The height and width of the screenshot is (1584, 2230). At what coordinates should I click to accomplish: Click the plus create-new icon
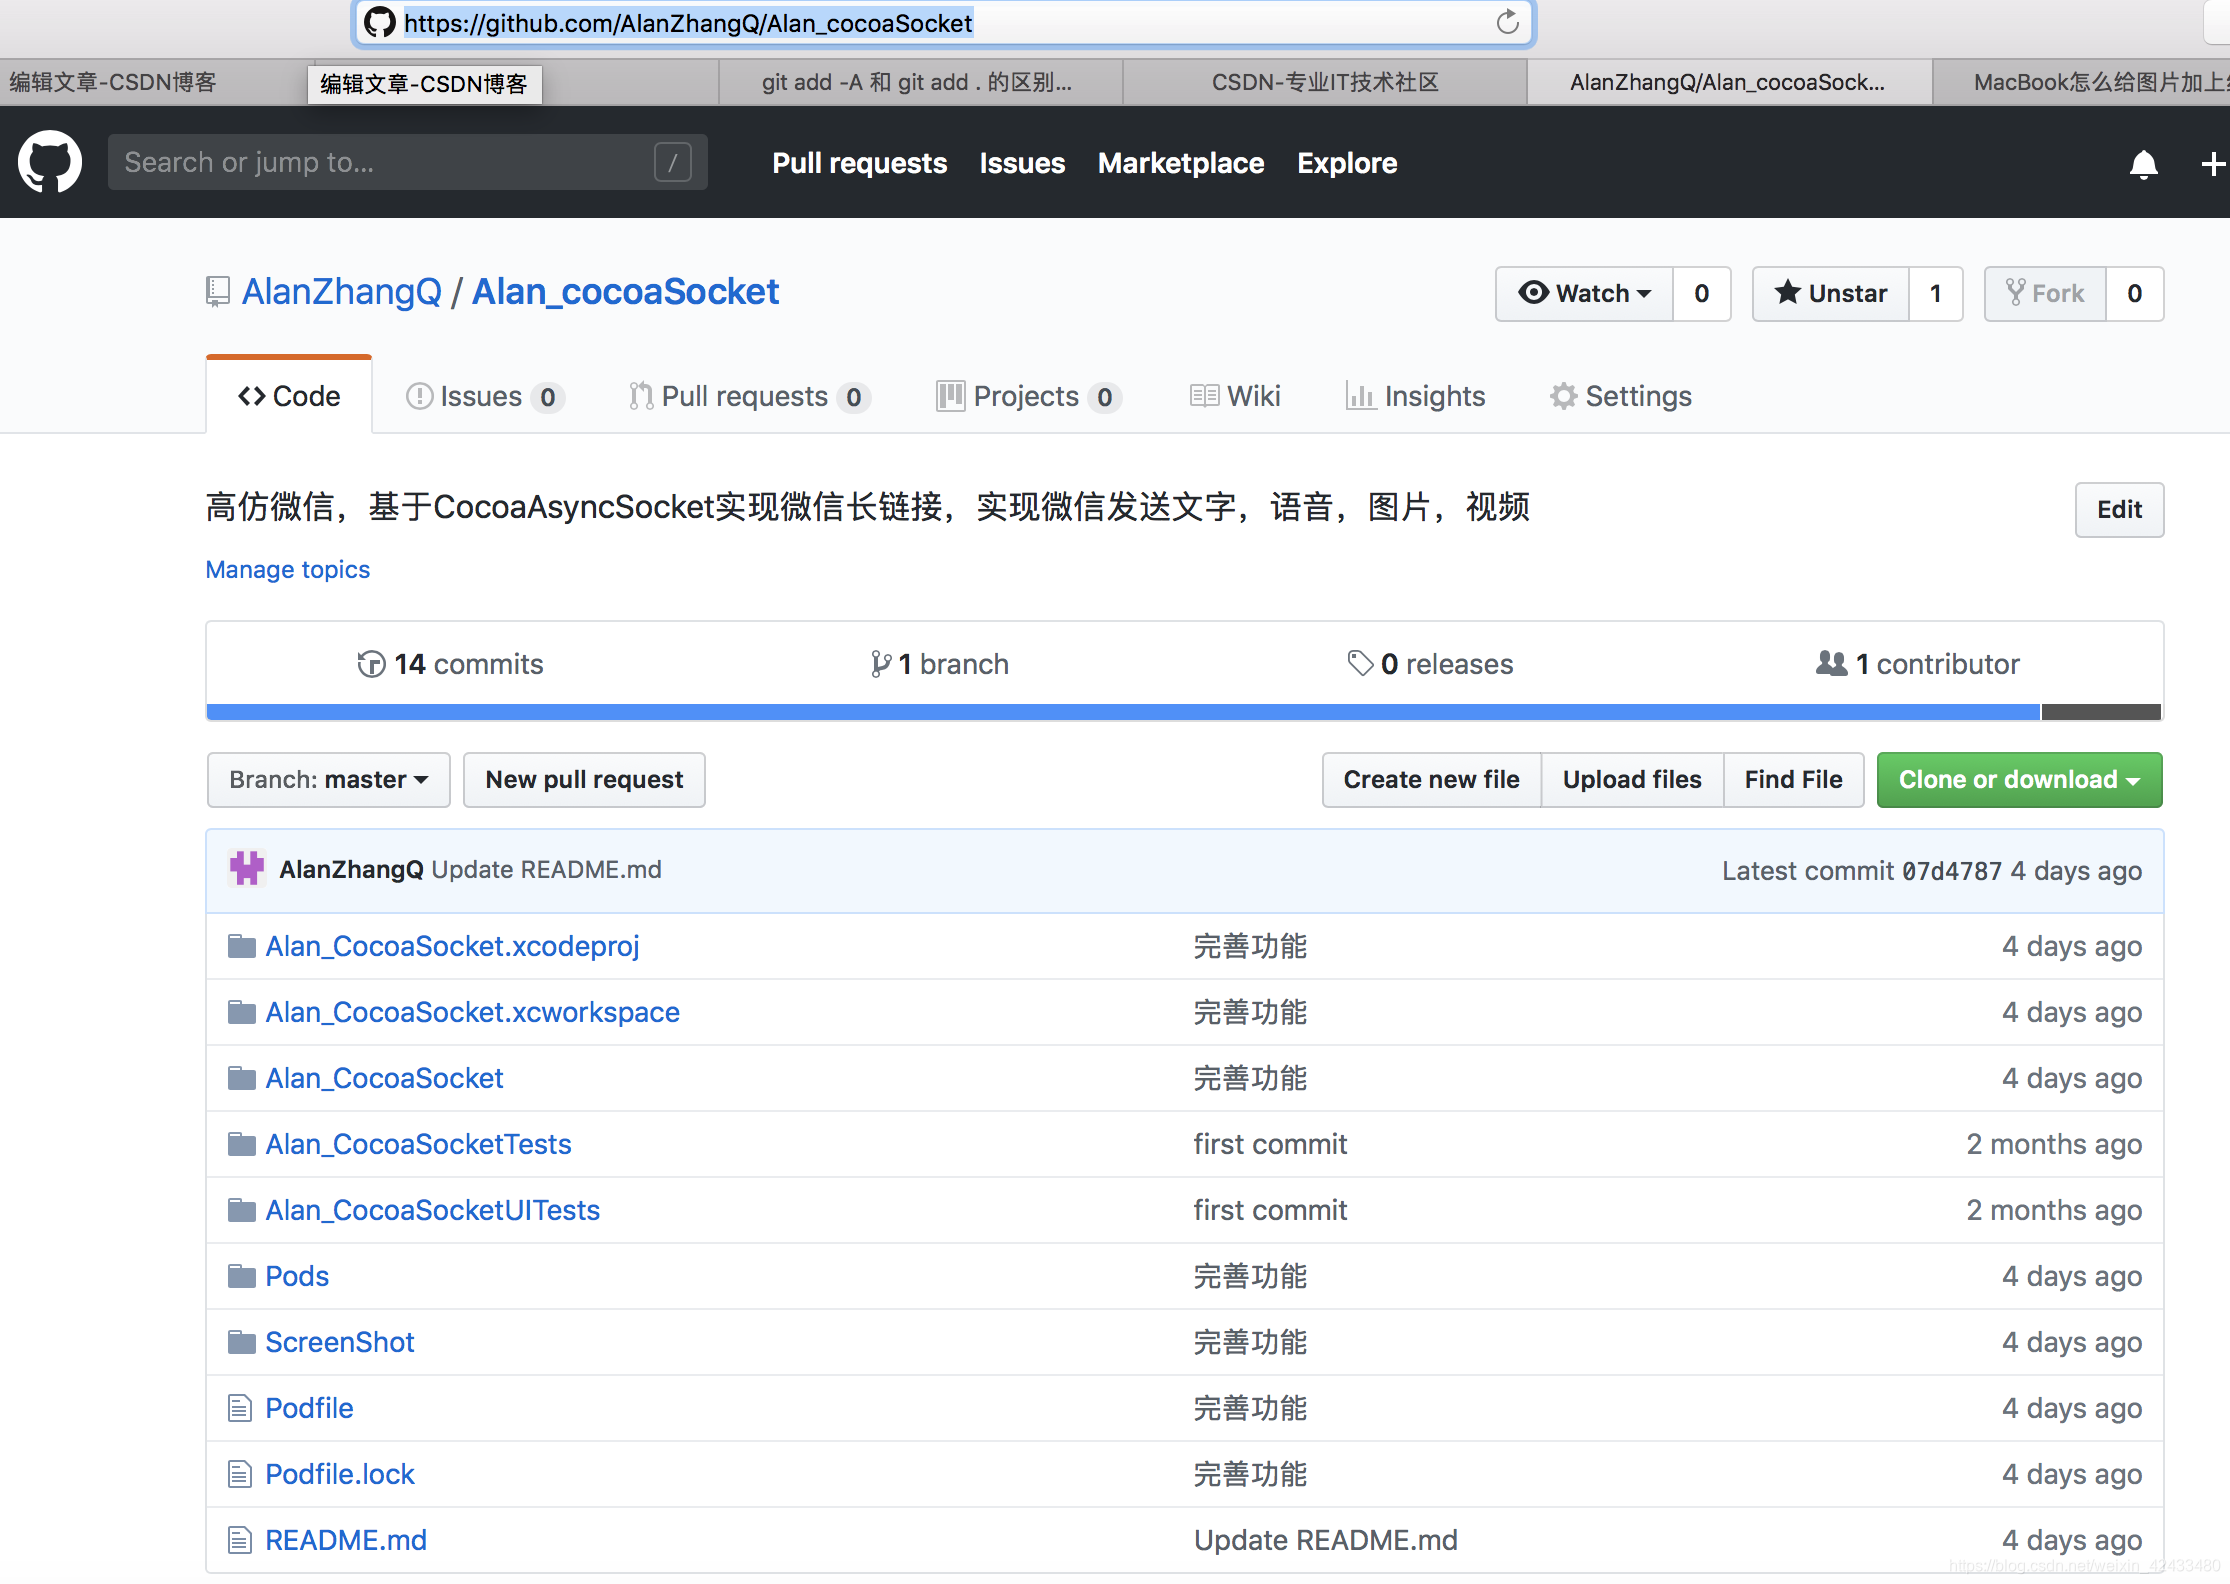click(x=2213, y=164)
